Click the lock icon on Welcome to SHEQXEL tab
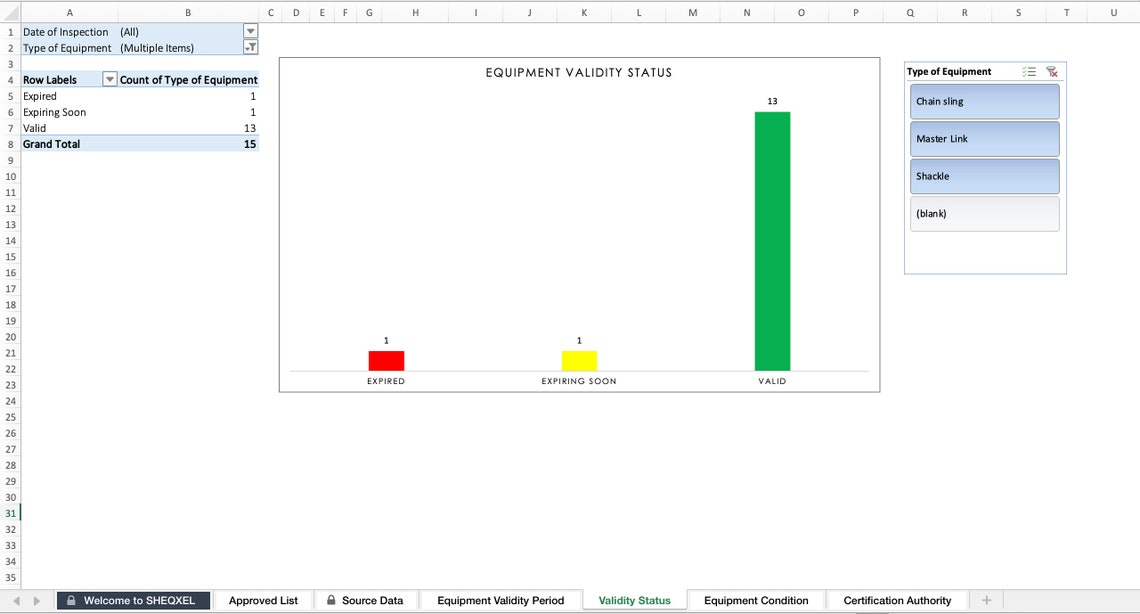This screenshot has height=614, width=1140. tap(69, 600)
